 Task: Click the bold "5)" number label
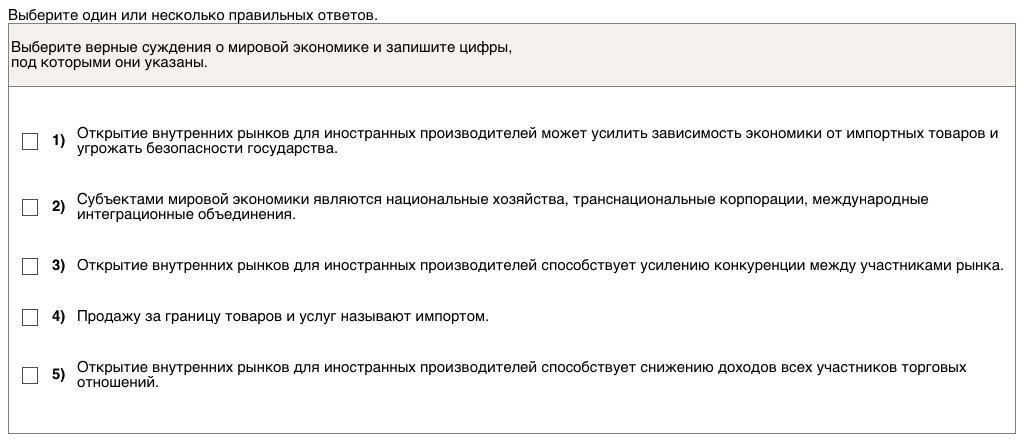(58, 375)
